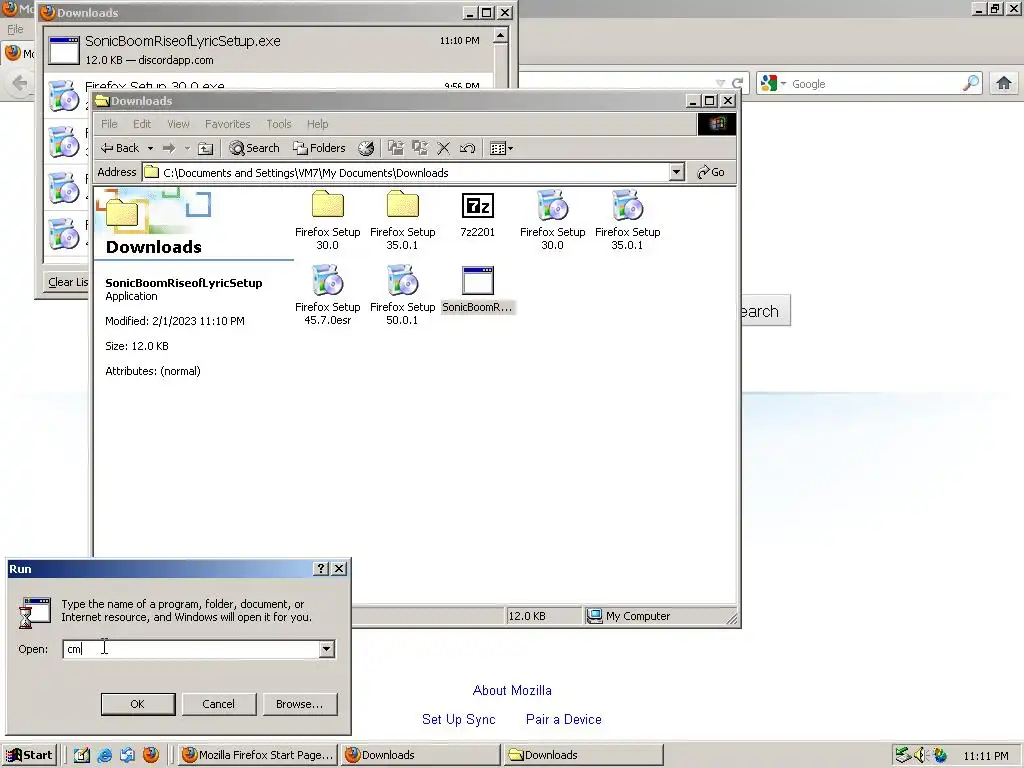
Task: Click the Set Up Sync link
Action: pyautogui.click(x=458, y=719)
